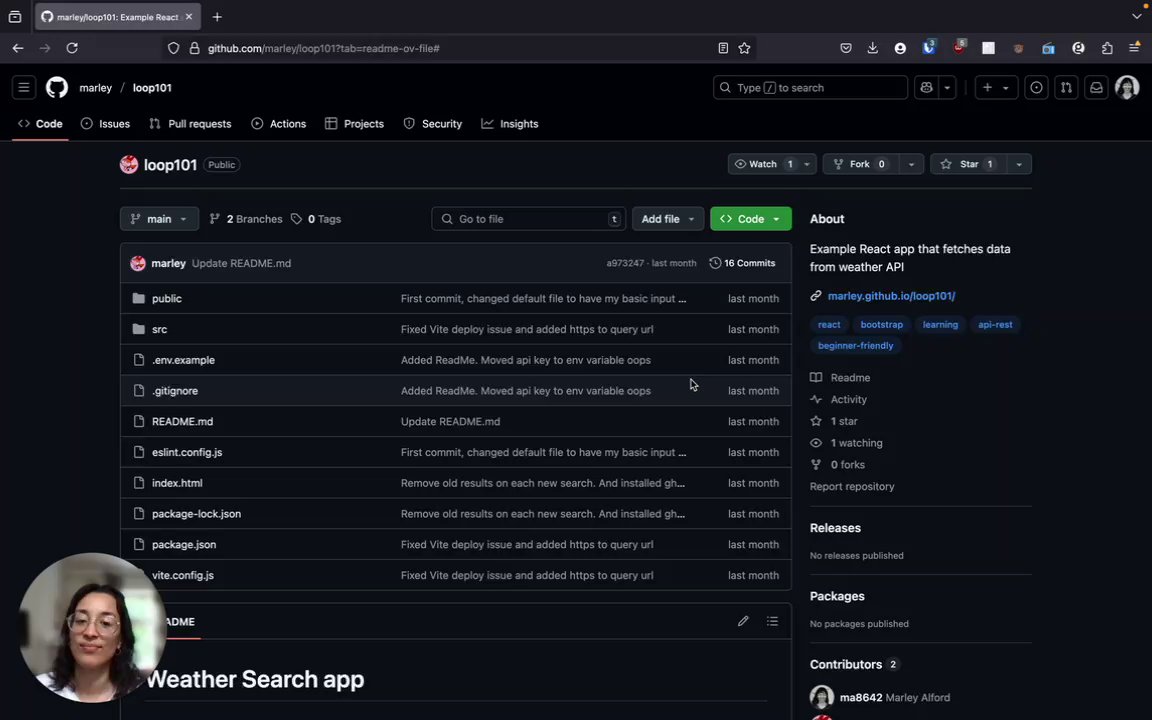Click marley's avatar in the latest commit row
The width and height of the screenshot is (1152, 720).
[138, 263]
